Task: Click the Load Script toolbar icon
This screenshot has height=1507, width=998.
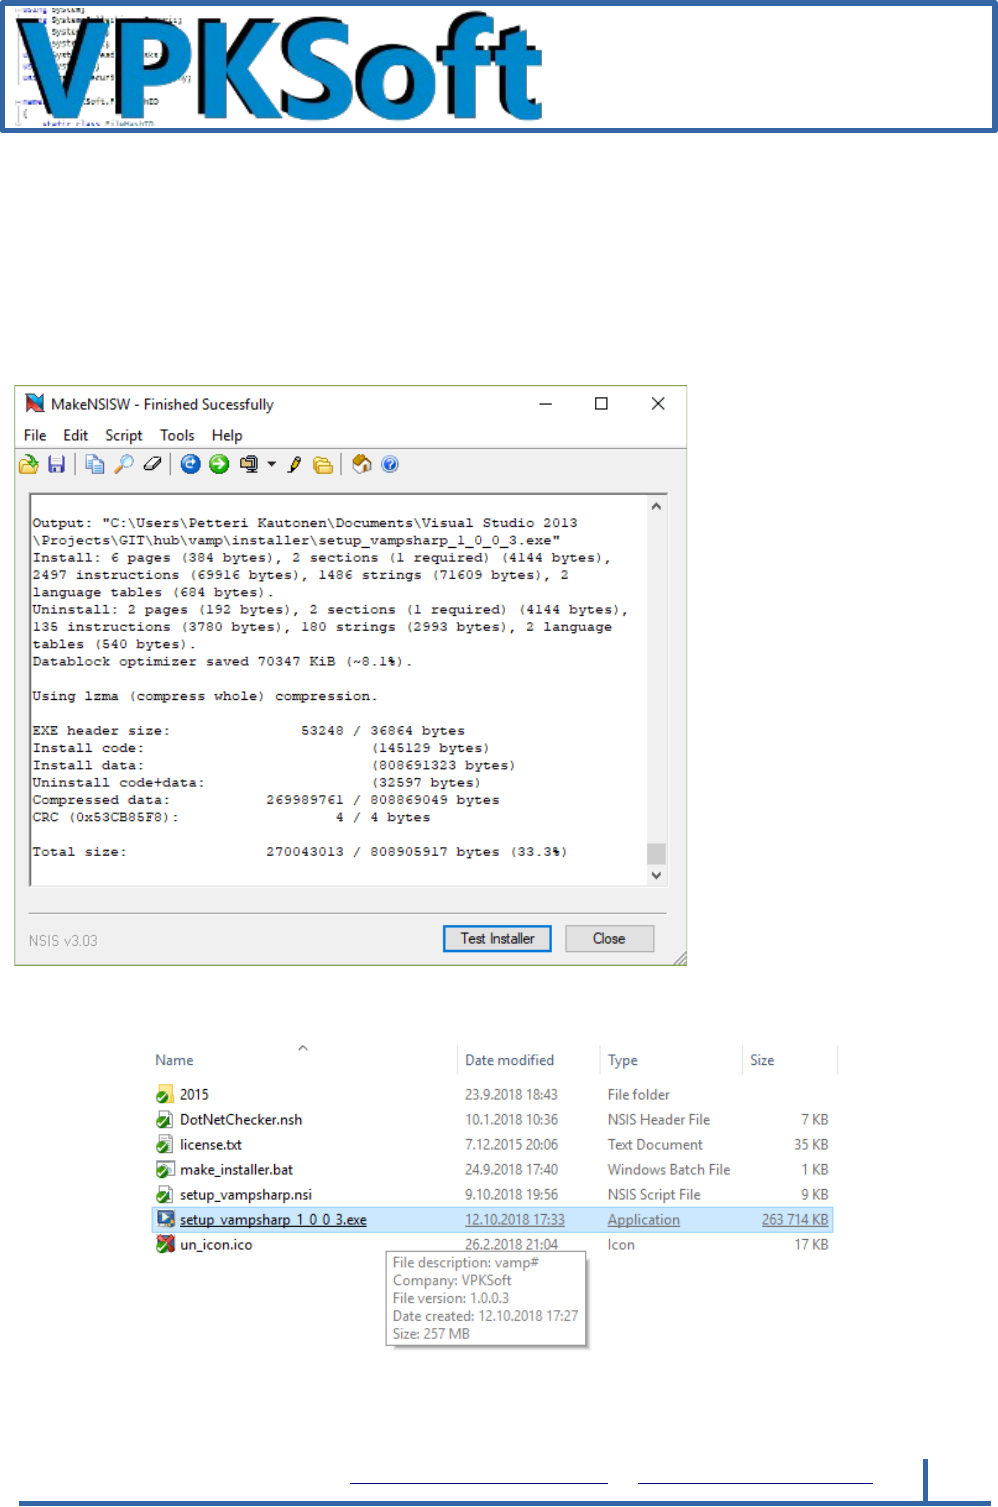Action: coord(29,464)
